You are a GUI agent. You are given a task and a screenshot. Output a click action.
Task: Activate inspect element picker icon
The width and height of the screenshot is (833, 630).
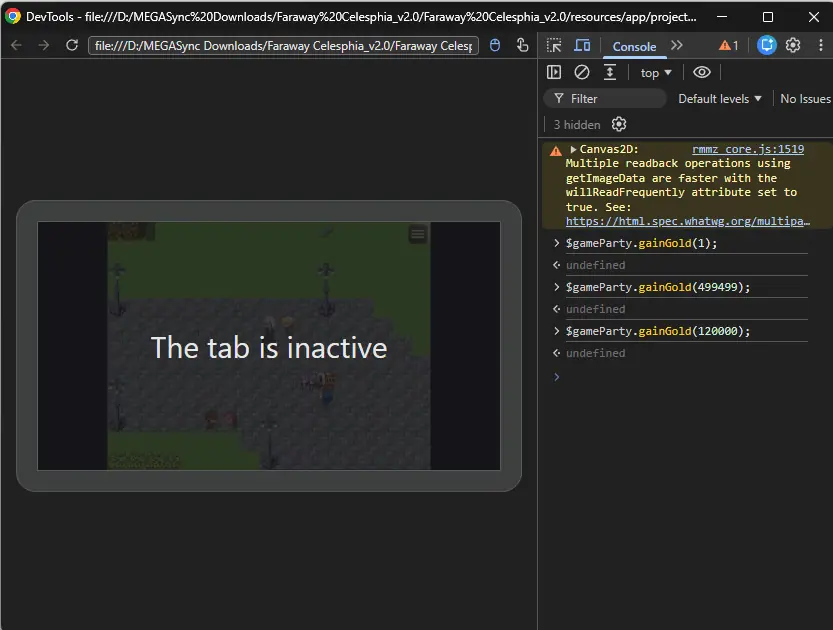coord(554,46)
